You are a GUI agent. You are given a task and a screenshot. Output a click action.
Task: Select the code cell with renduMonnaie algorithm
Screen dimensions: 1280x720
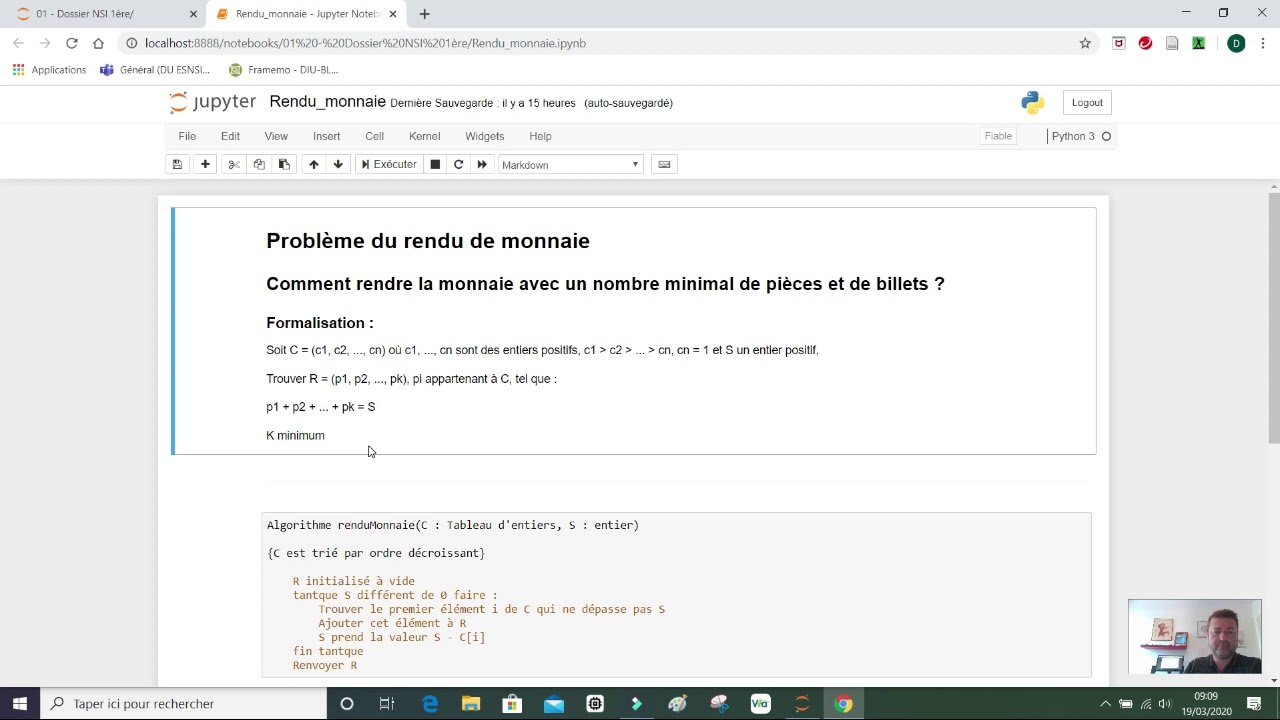(676, 595)
